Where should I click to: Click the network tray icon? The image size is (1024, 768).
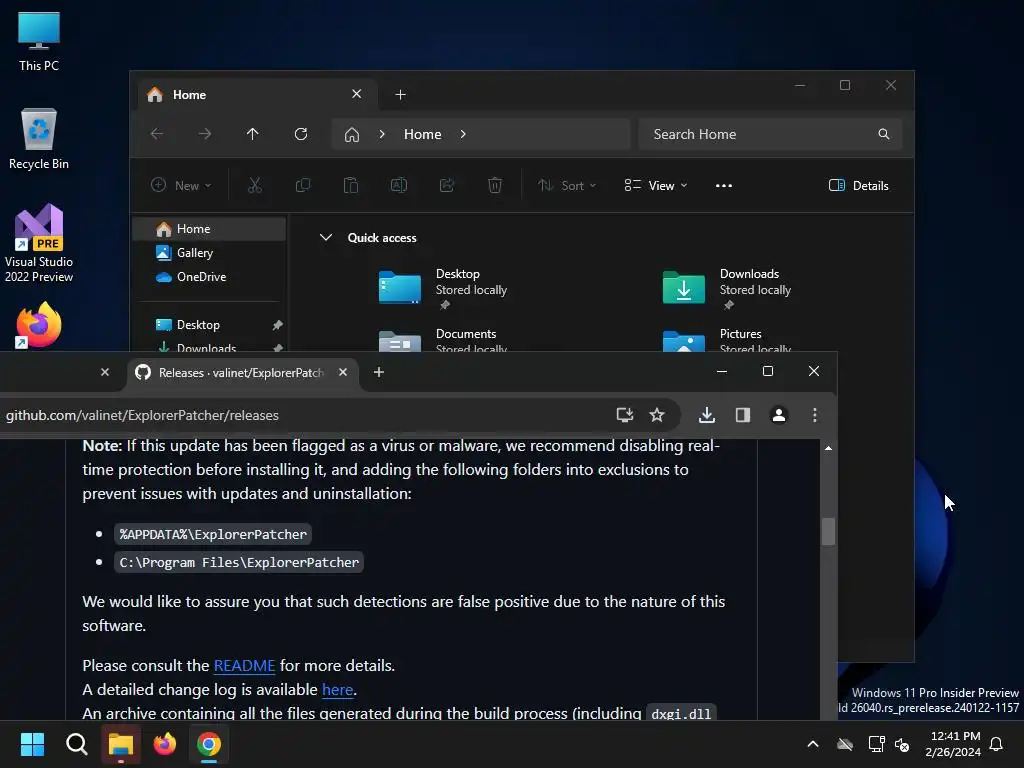tap(876, 744)
